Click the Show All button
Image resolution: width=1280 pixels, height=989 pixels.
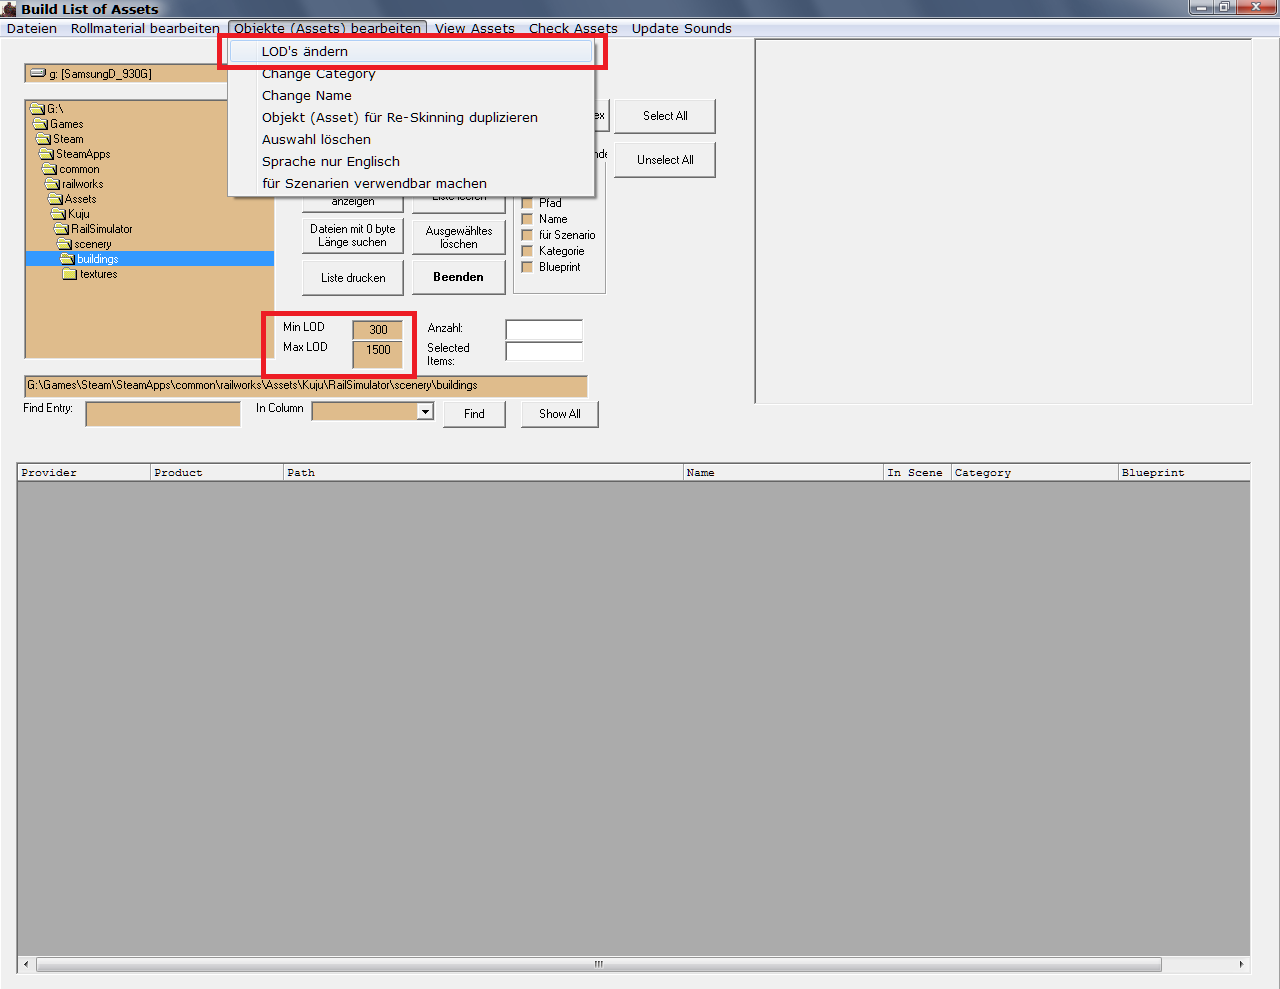[x=560, y=414]
